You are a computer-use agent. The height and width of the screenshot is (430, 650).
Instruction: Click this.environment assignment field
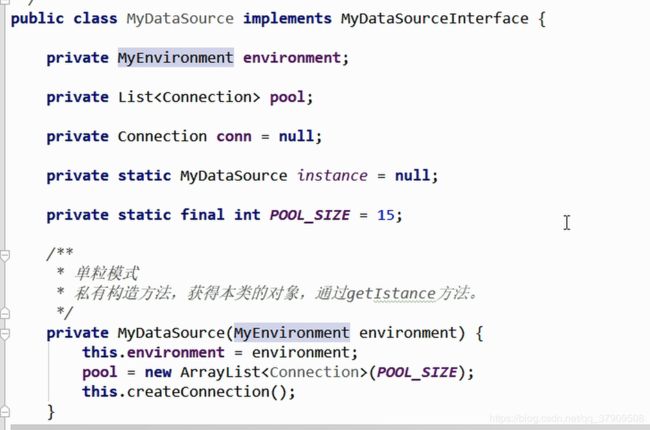click(153, 352)
